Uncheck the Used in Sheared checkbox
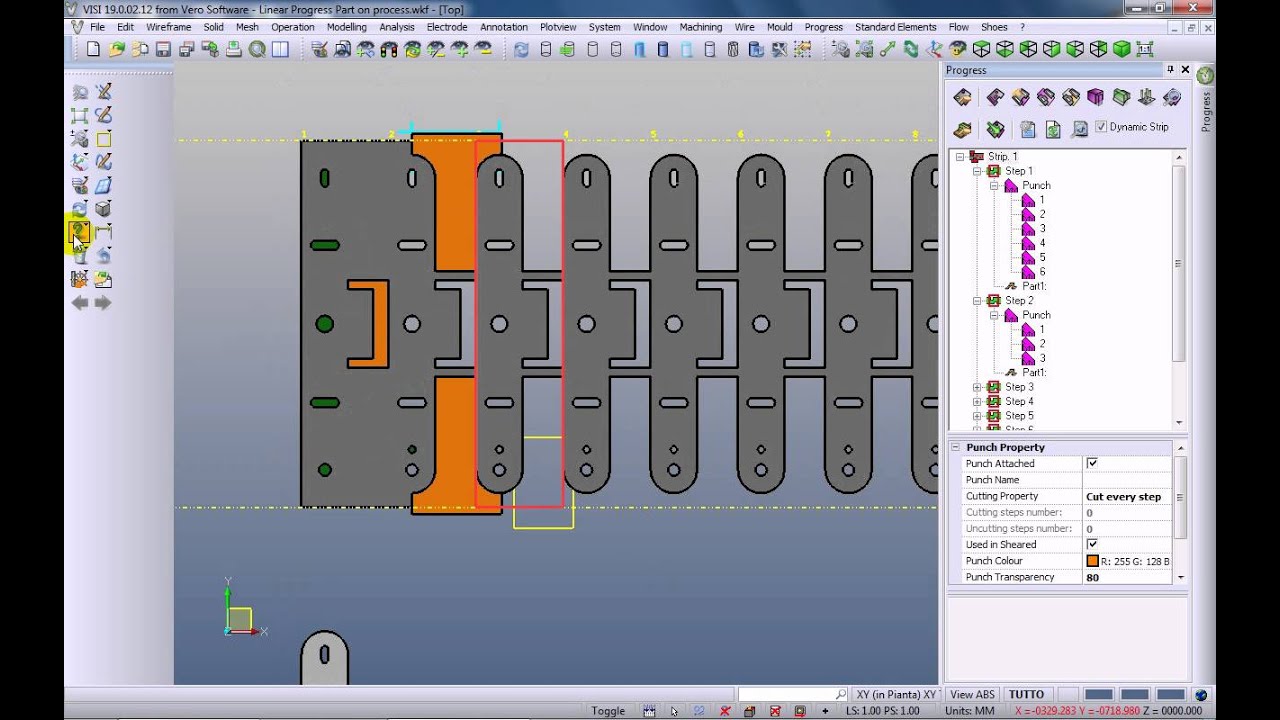This screenshot has height=720, width=1280. pyautogui.click(x=1092, y=545)
